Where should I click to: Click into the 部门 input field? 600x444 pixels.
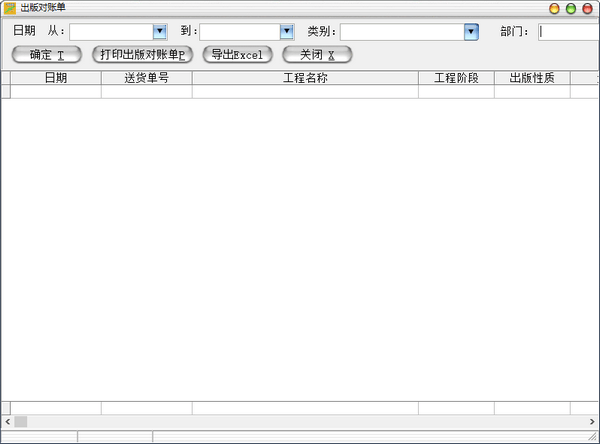coord(568,32)
